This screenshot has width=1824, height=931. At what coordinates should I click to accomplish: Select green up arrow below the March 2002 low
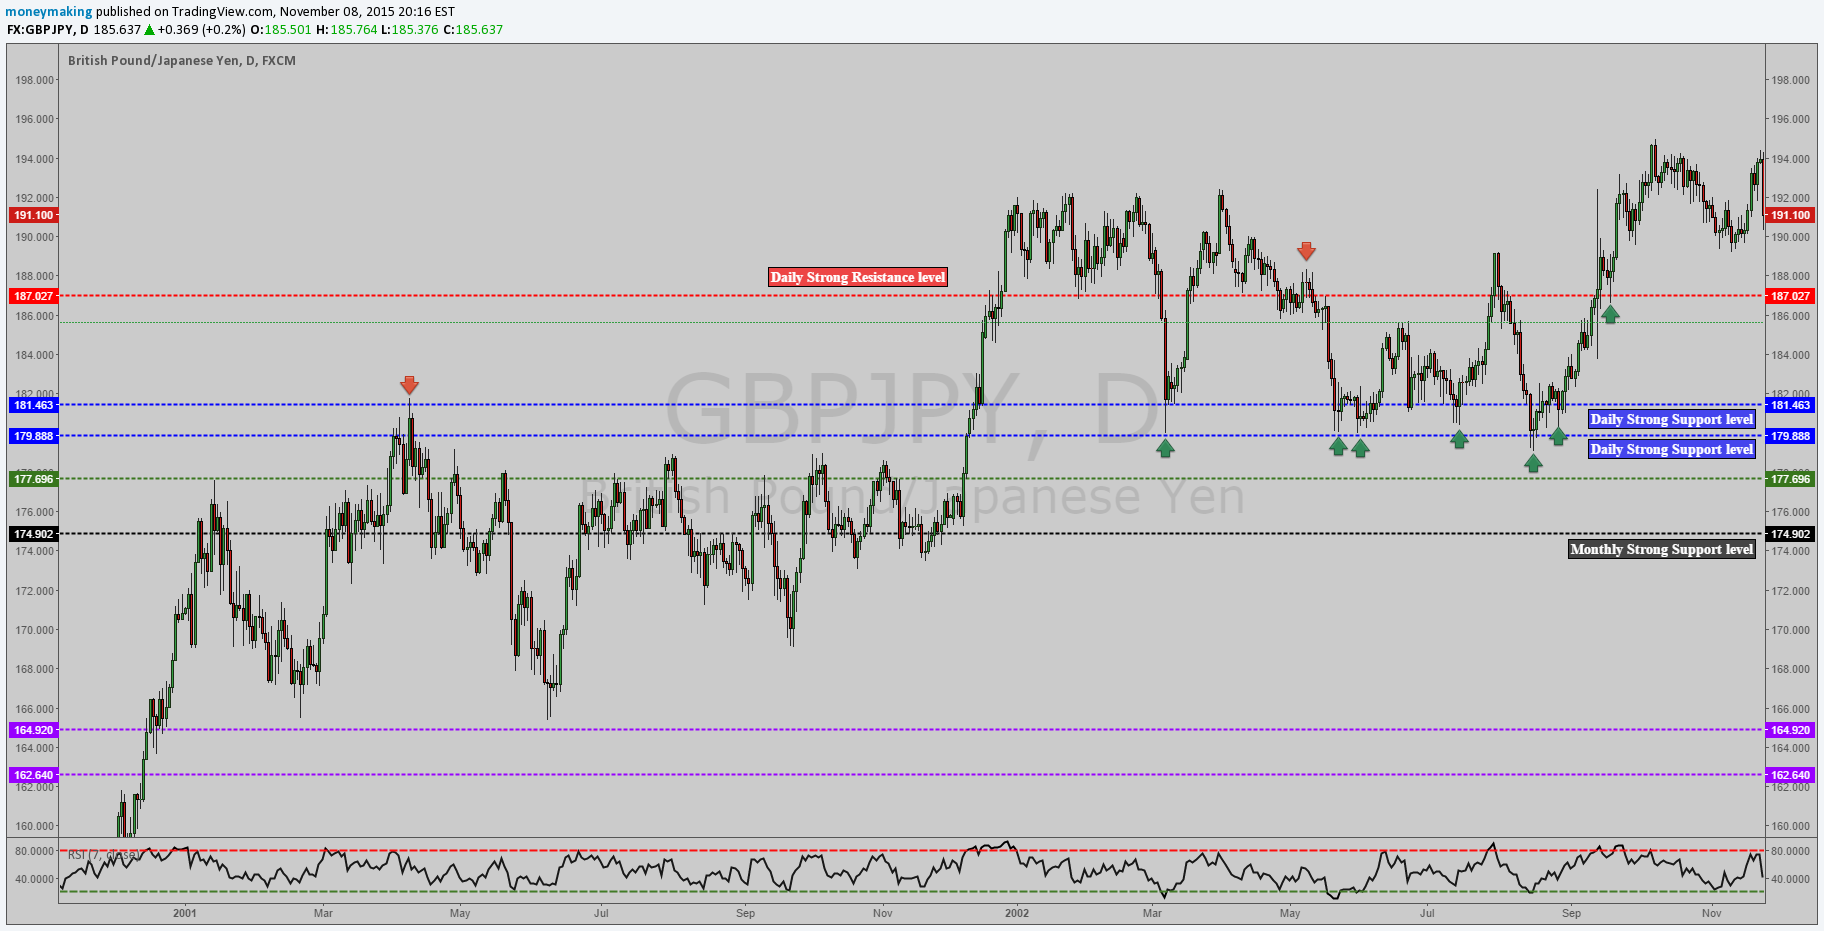point(1165,449)
